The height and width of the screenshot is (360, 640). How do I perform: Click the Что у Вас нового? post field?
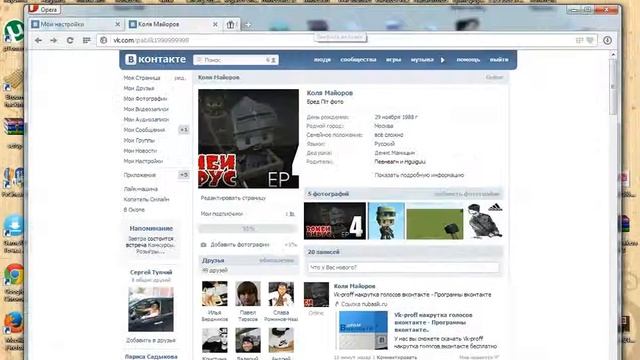[403, 268]
